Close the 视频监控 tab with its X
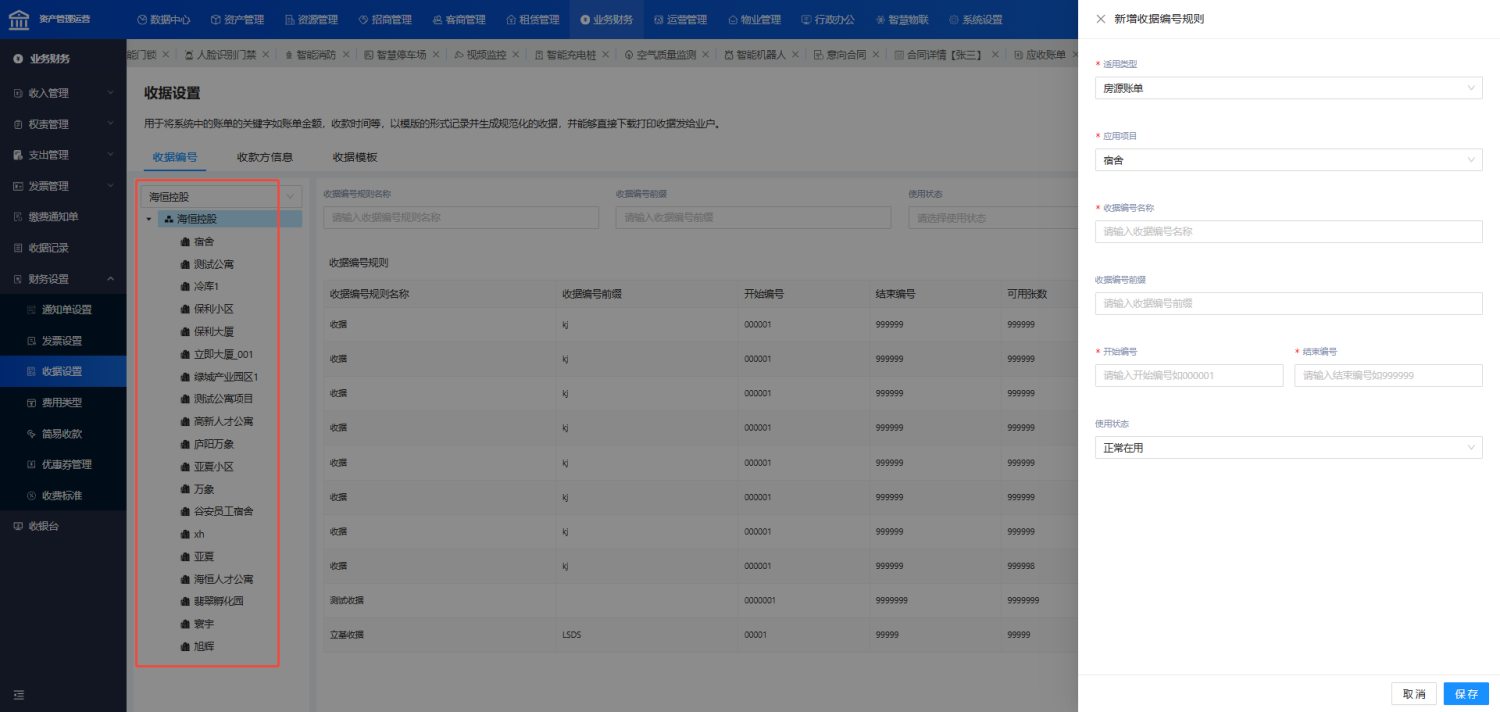 click(518, 55)
